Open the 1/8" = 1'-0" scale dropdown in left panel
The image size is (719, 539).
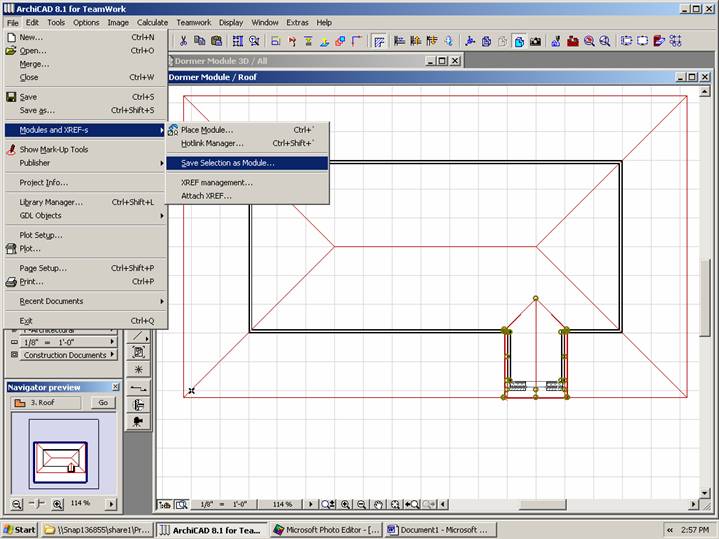tap(68, 342)
